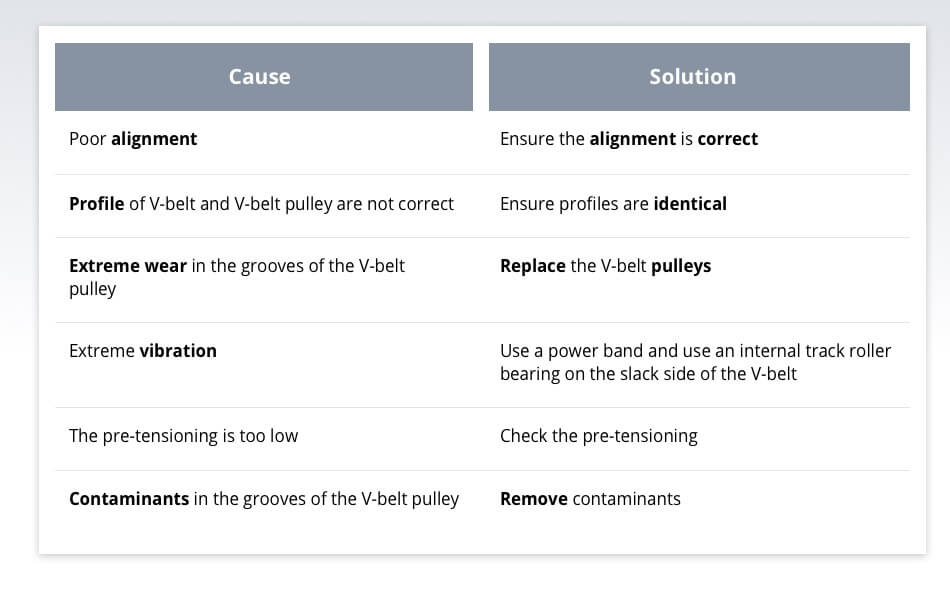Click the bold word "identical"

(690, 204)
